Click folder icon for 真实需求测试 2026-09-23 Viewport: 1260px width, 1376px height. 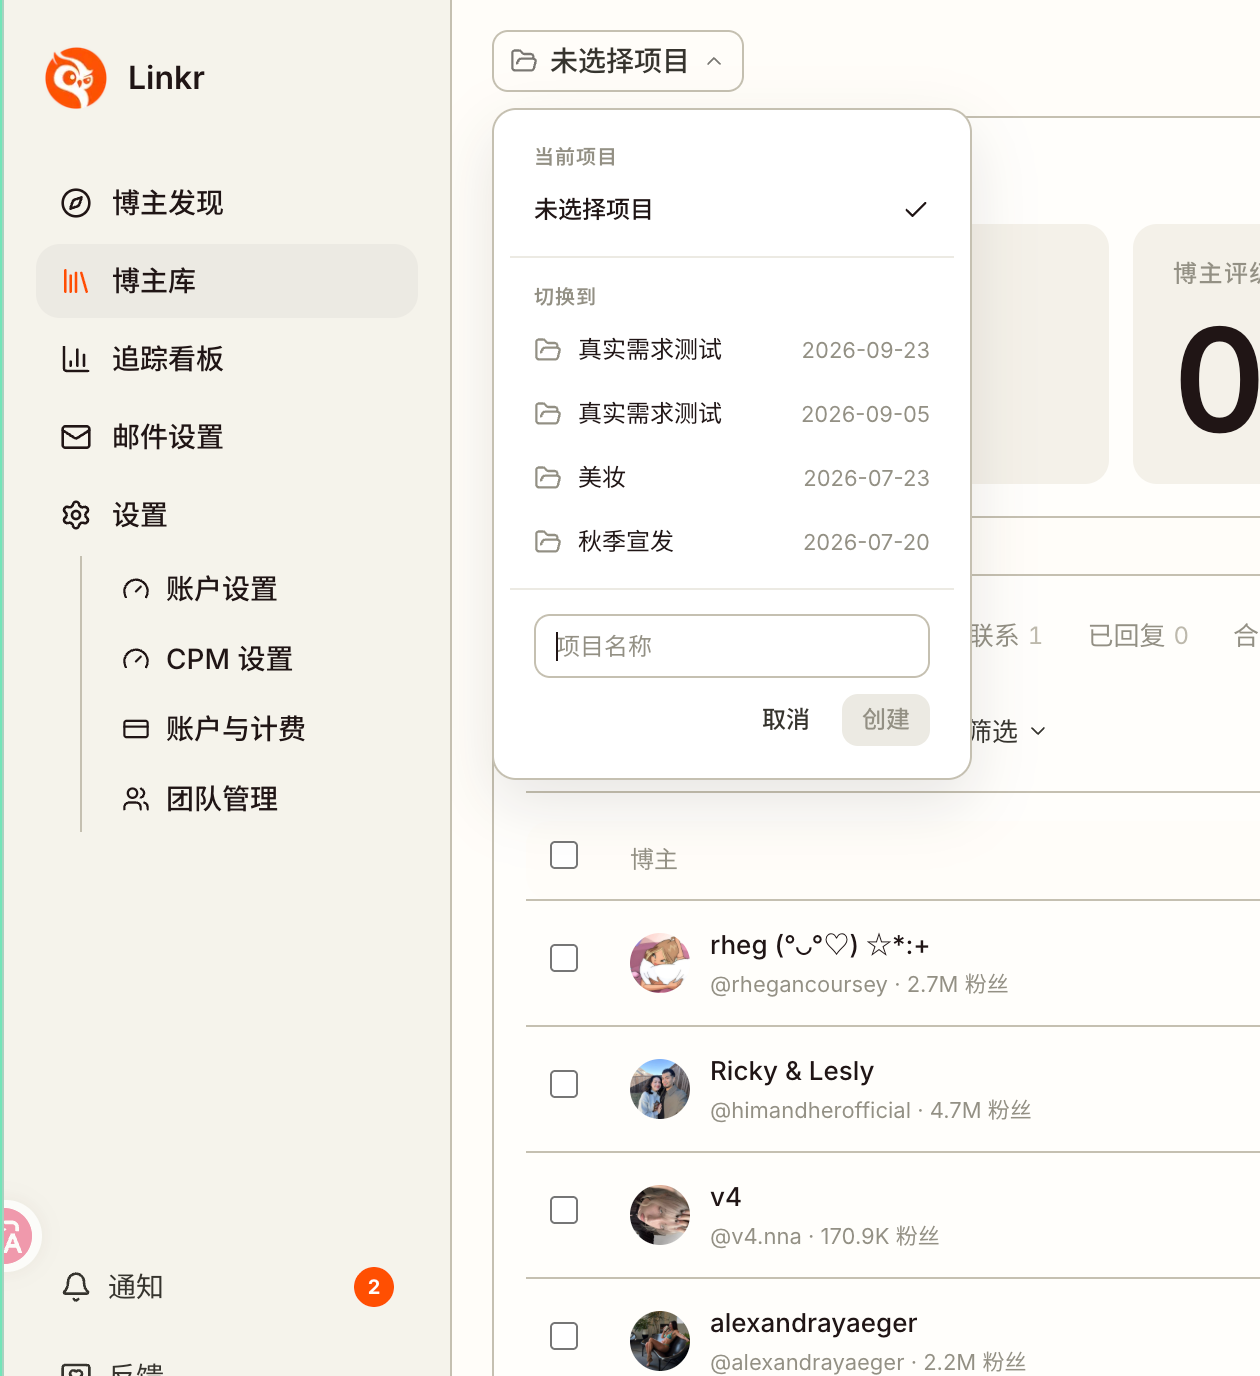[548, 349]
